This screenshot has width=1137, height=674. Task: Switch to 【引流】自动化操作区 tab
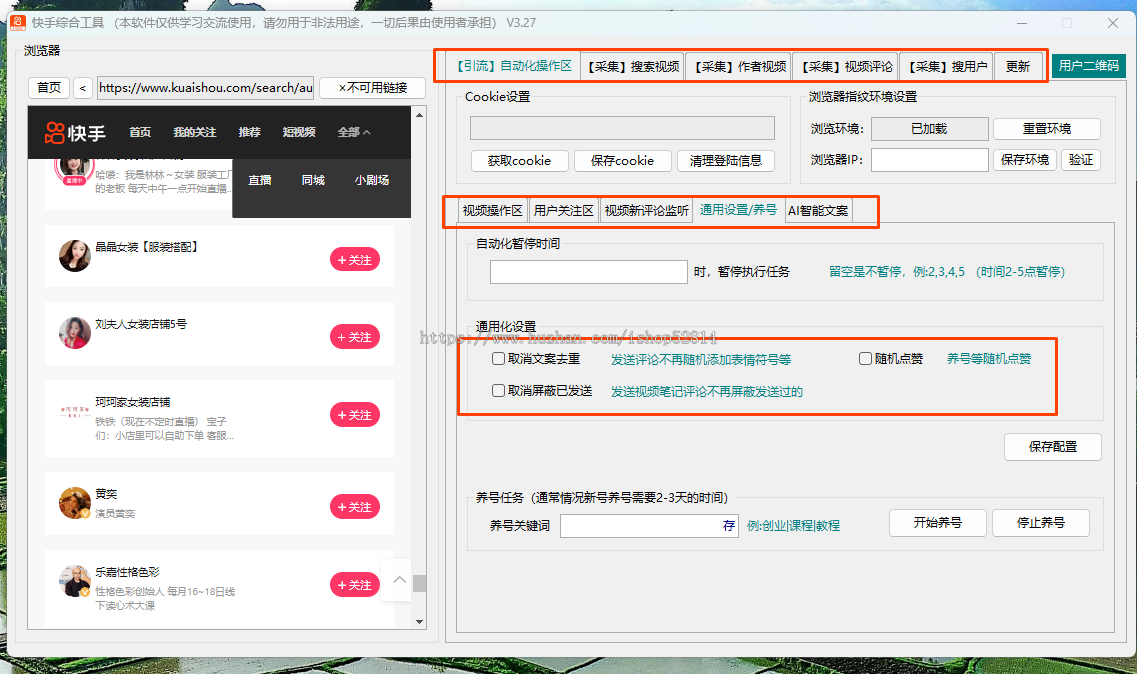click(x=513, y=66)
